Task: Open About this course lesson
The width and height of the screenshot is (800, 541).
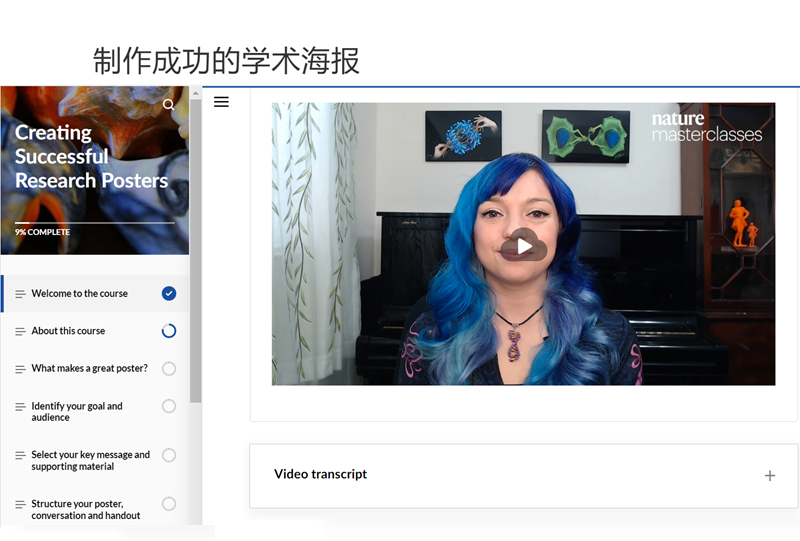Action: (95, 331)
